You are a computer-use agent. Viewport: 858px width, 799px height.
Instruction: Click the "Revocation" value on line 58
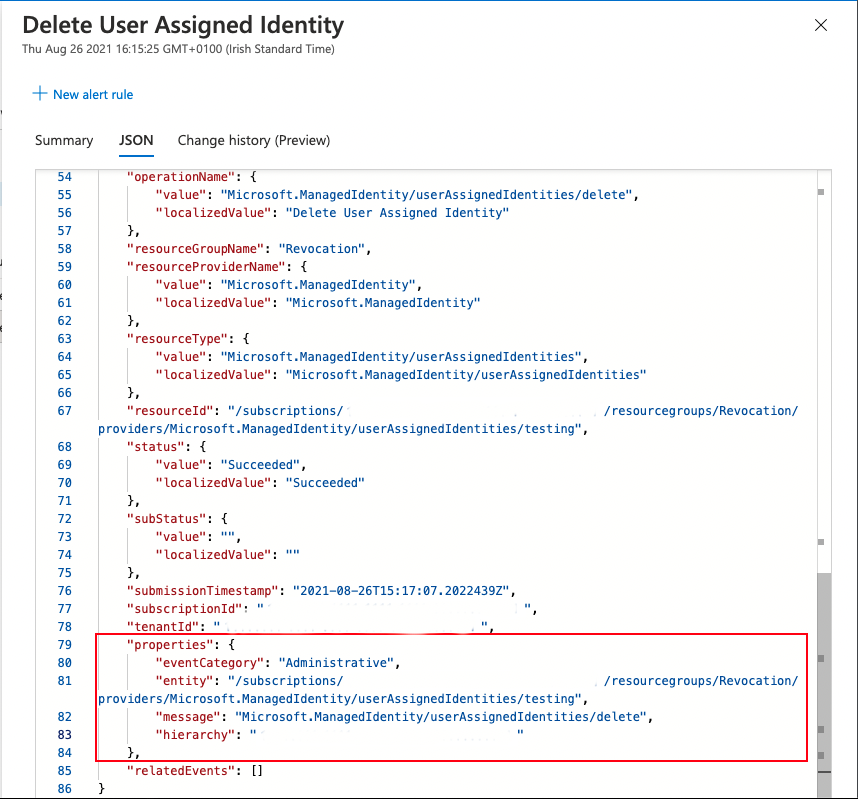click(x=322, y=249)
